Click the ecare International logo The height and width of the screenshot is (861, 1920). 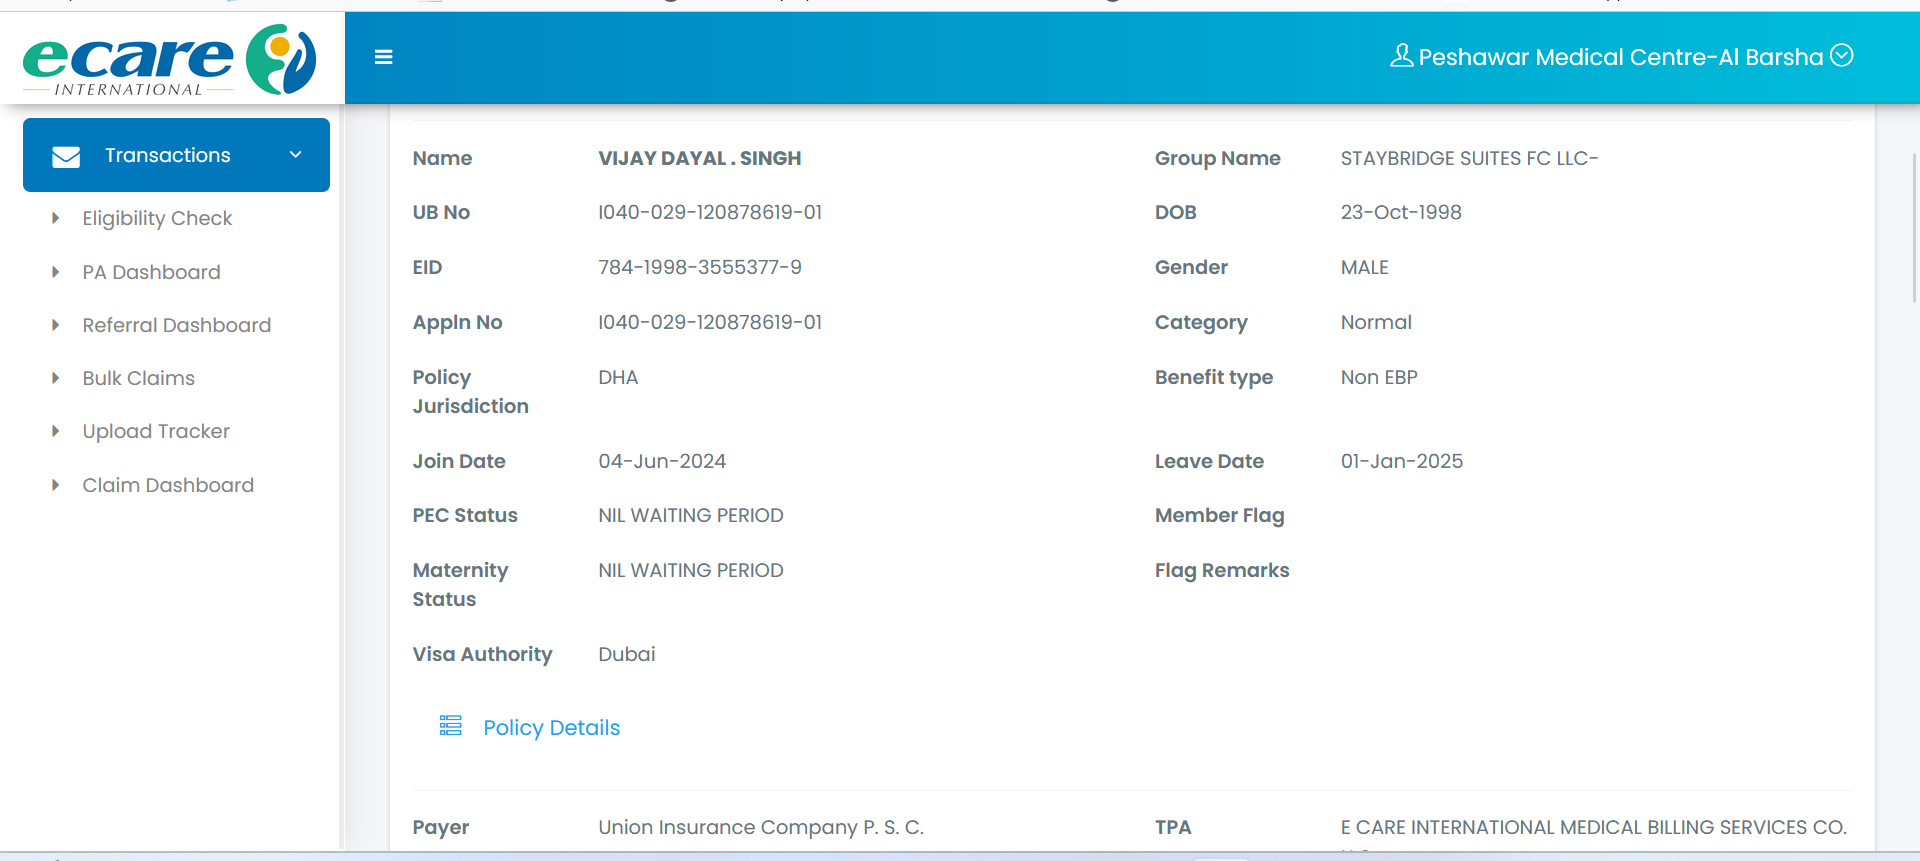tap(169, 60)
